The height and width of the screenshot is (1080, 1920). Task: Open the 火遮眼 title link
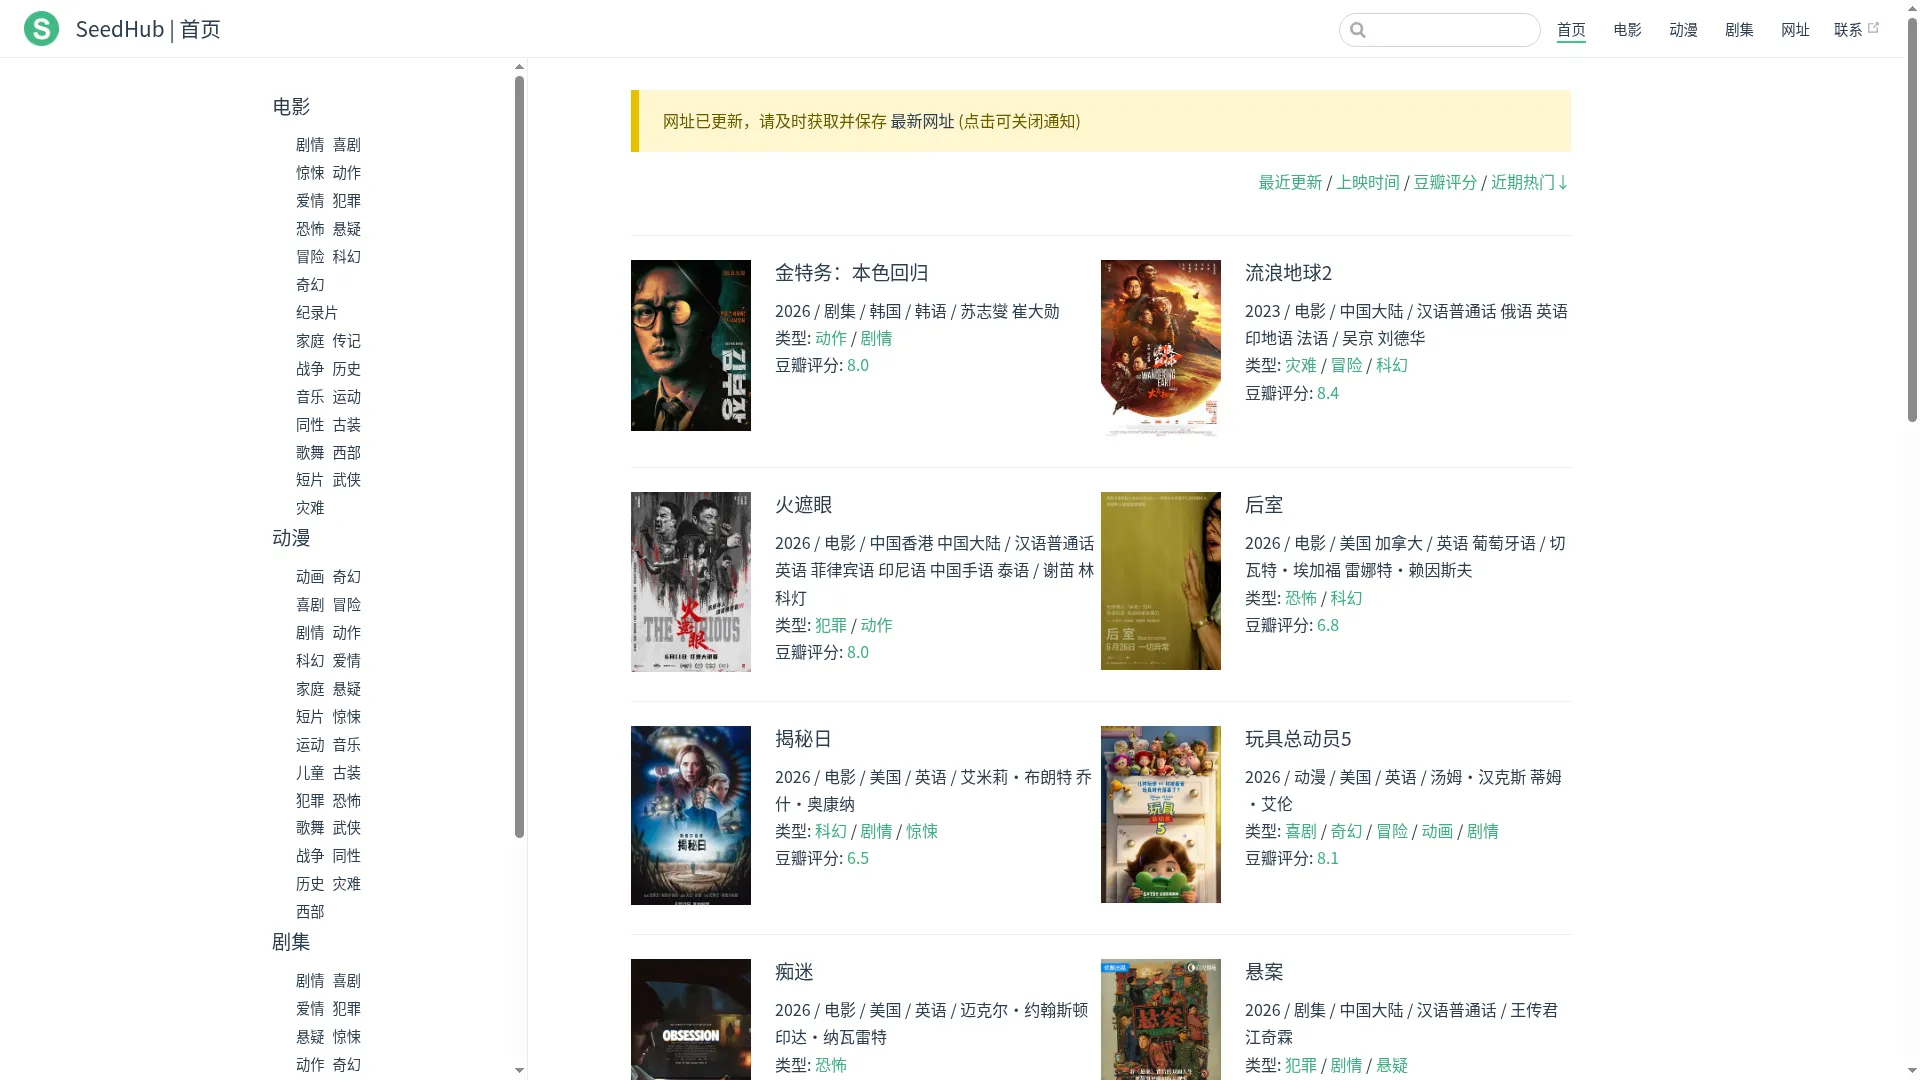pos(804,505)
